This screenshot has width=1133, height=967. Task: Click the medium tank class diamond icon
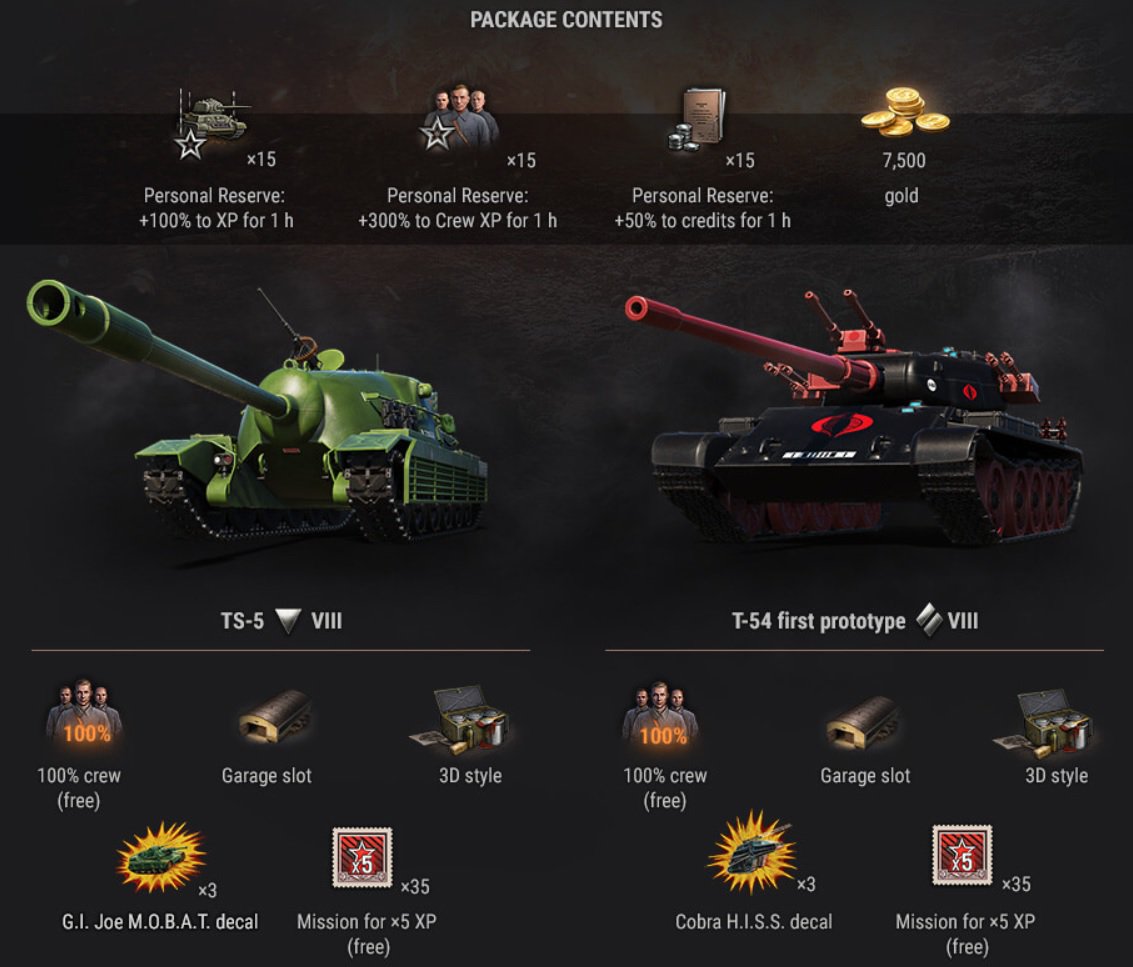[x=929, y=620]
